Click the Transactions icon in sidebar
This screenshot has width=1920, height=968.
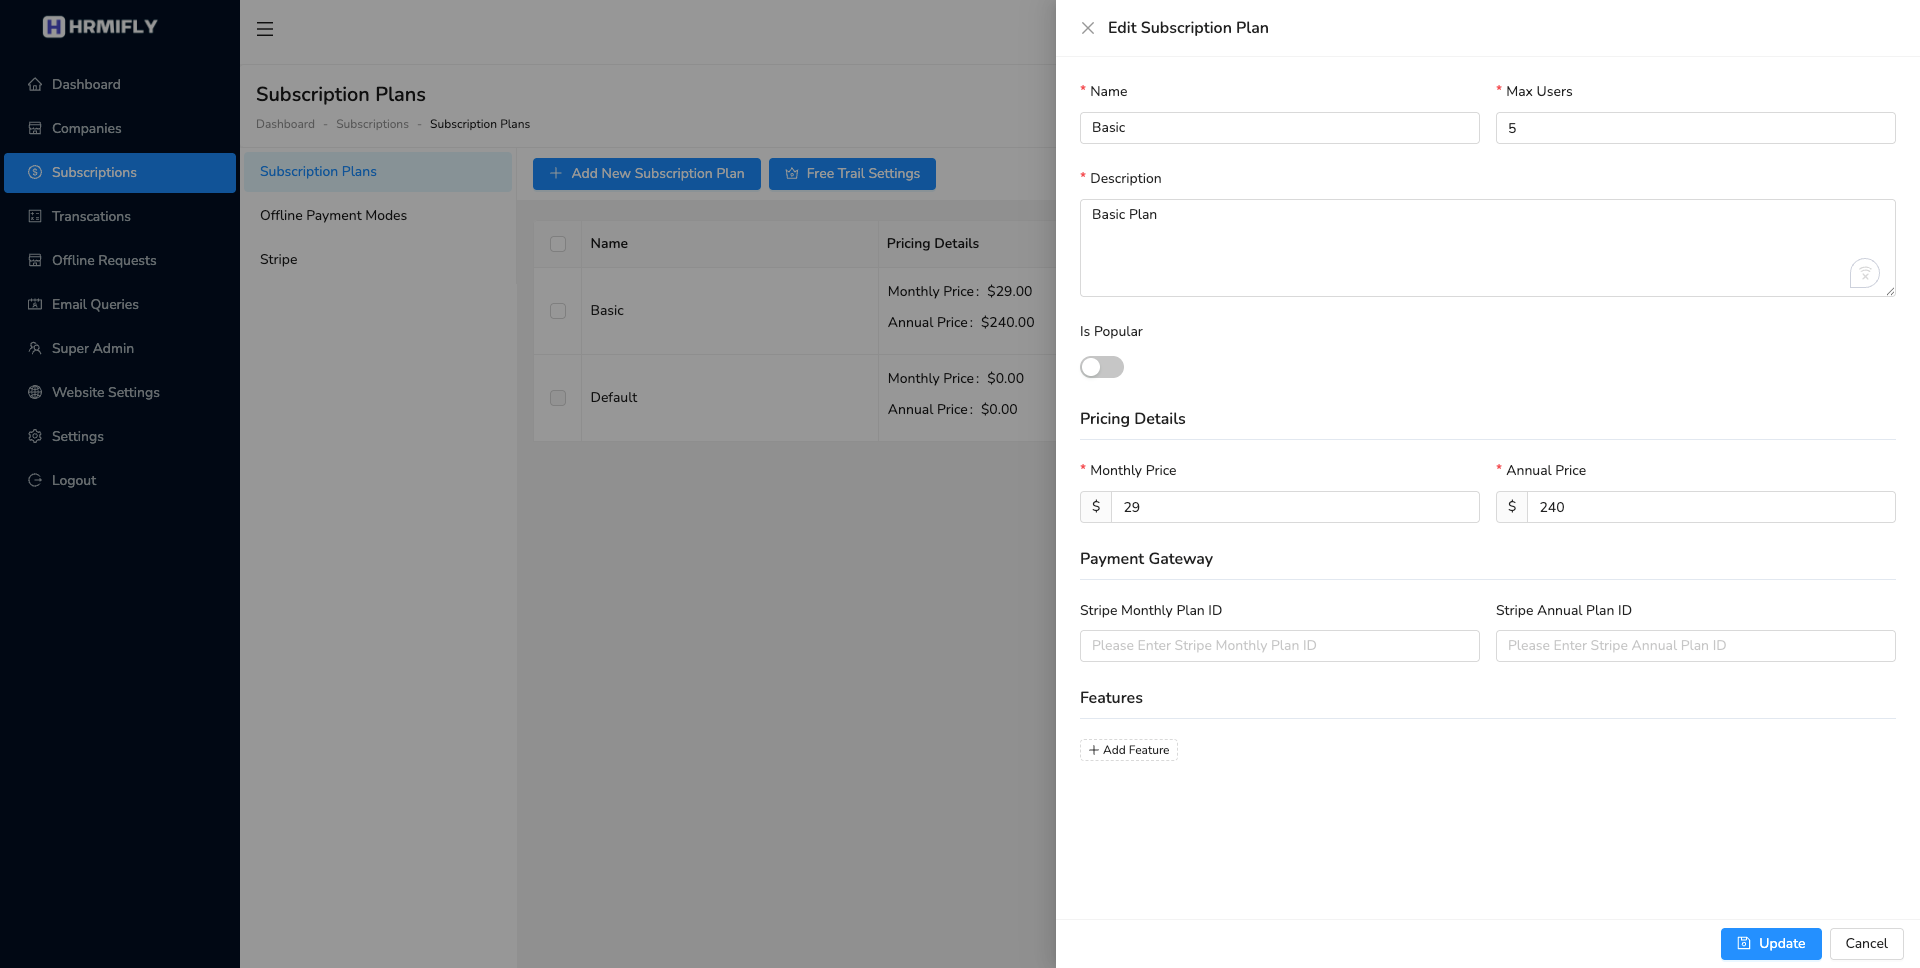[35, 217]
